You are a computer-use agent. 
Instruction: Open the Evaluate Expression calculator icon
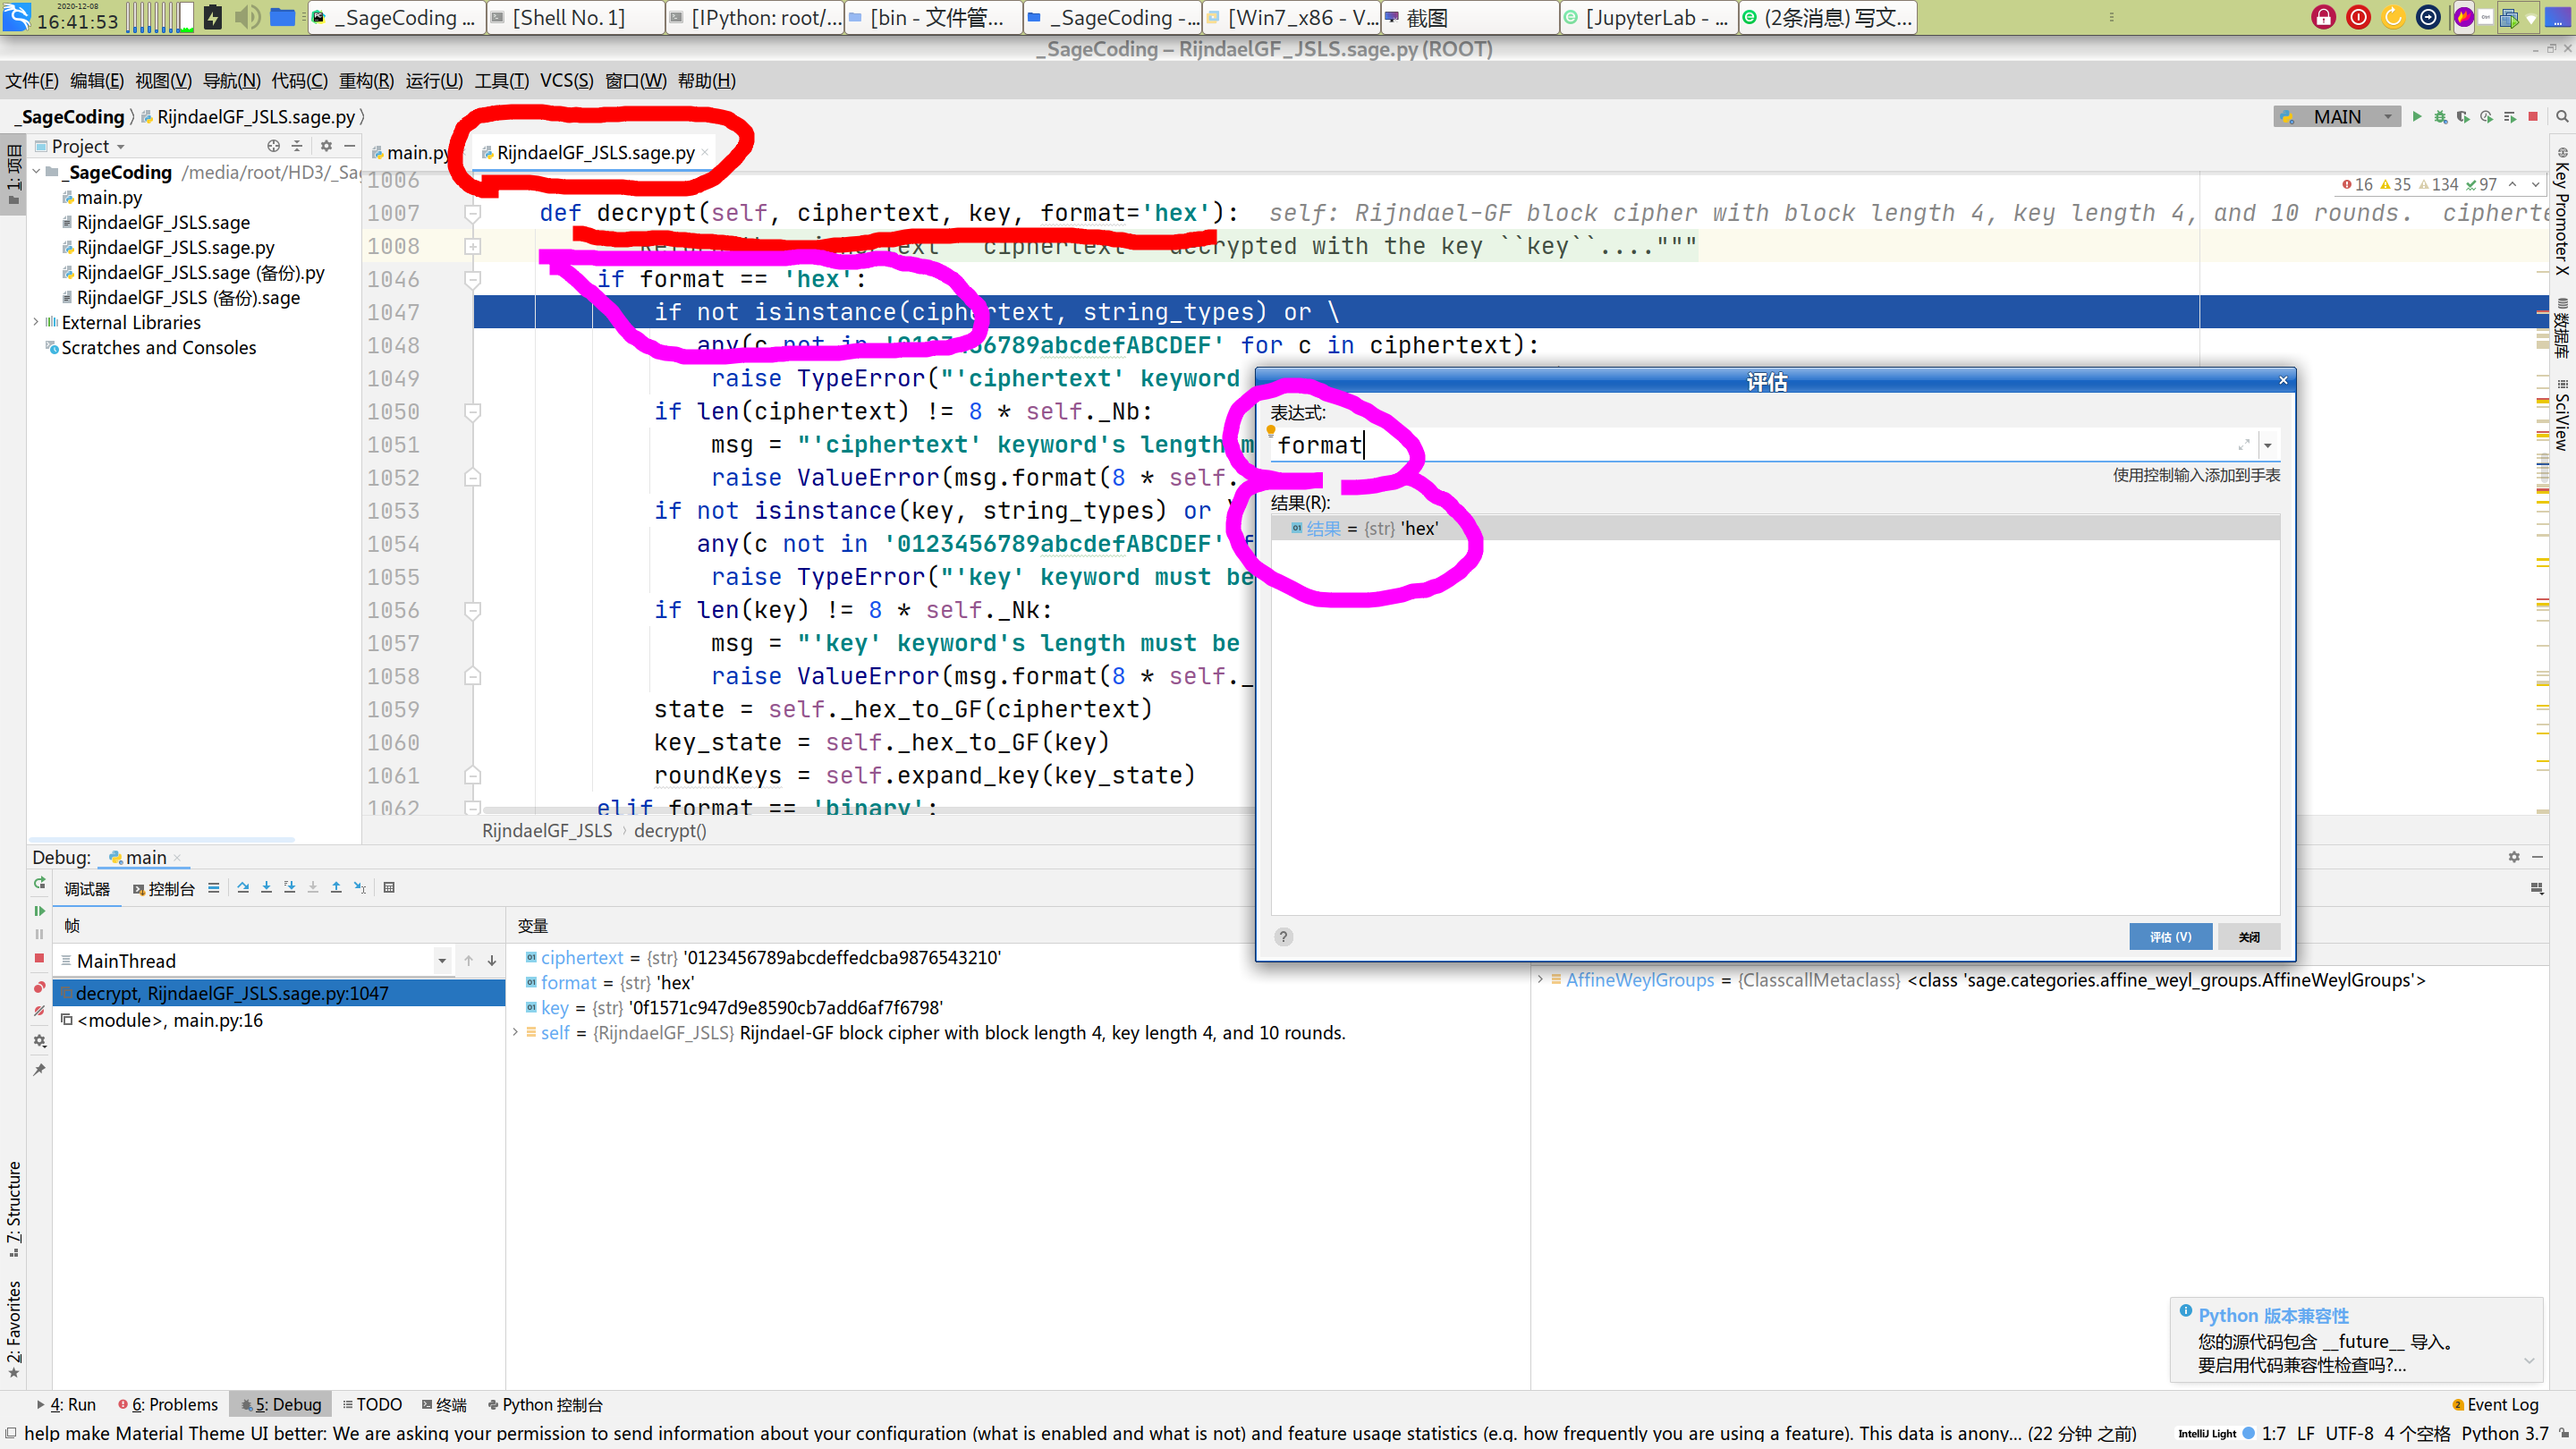(389, 888)
